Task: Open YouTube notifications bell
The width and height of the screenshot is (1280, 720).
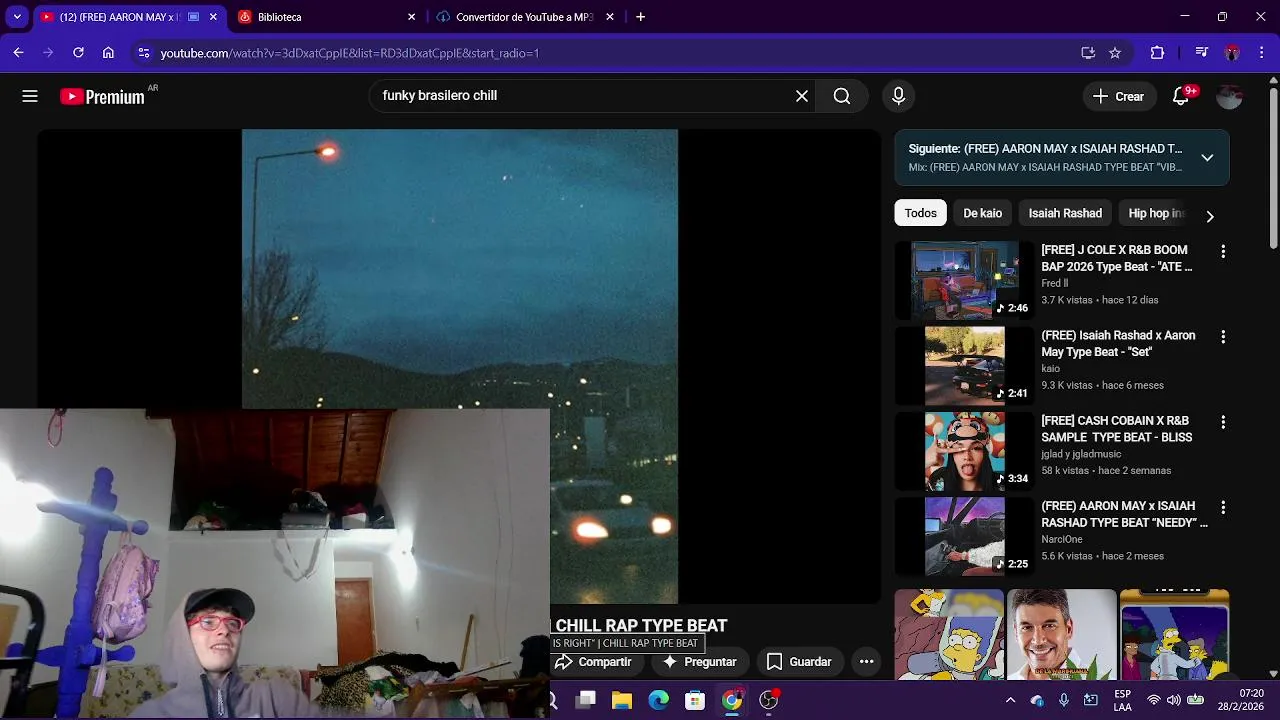Action: pyautogui.click(x=1181, y=96)
